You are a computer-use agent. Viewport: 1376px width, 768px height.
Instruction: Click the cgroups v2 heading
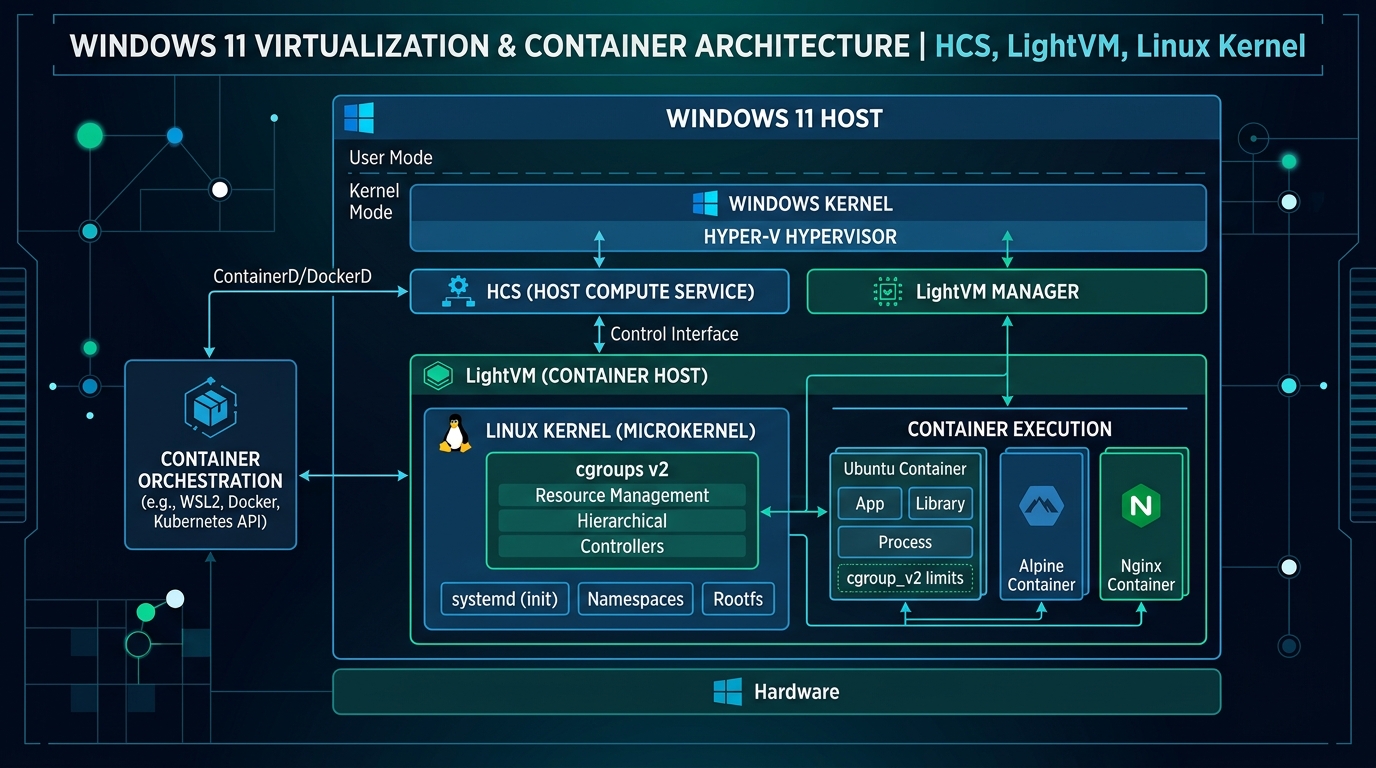[622, 469]
